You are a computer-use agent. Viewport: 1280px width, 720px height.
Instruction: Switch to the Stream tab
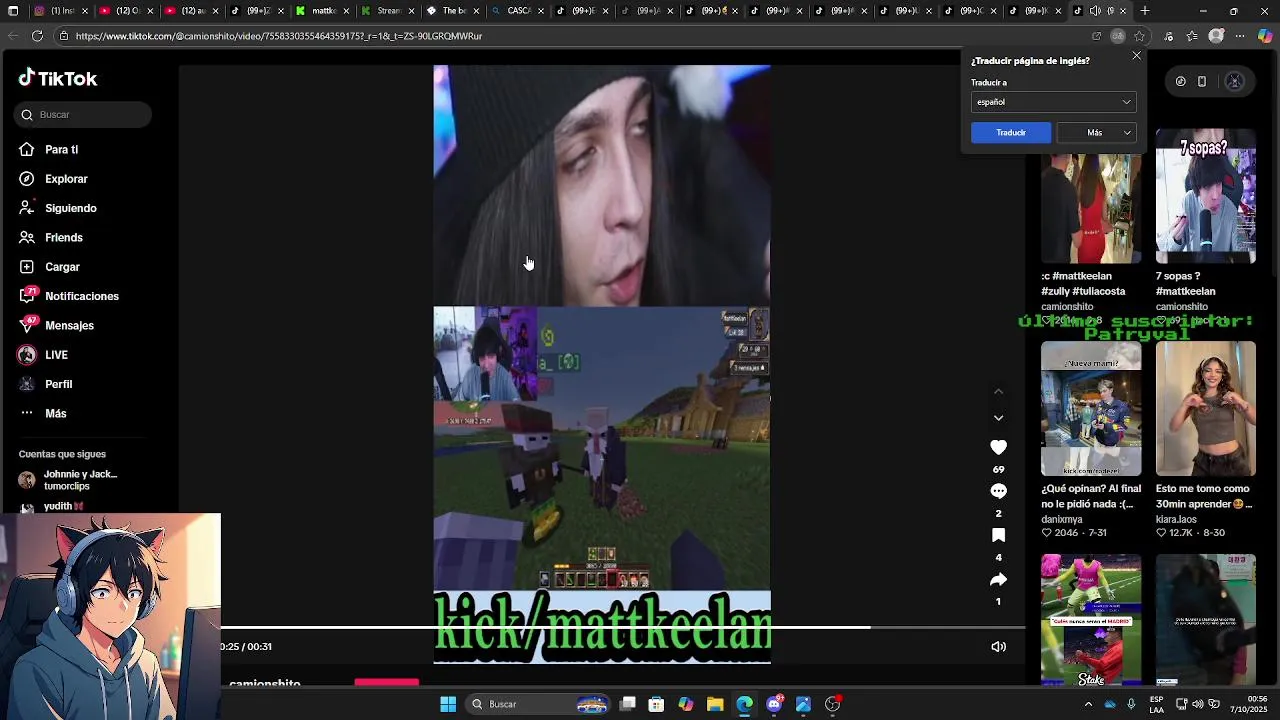tap(386, 11)
